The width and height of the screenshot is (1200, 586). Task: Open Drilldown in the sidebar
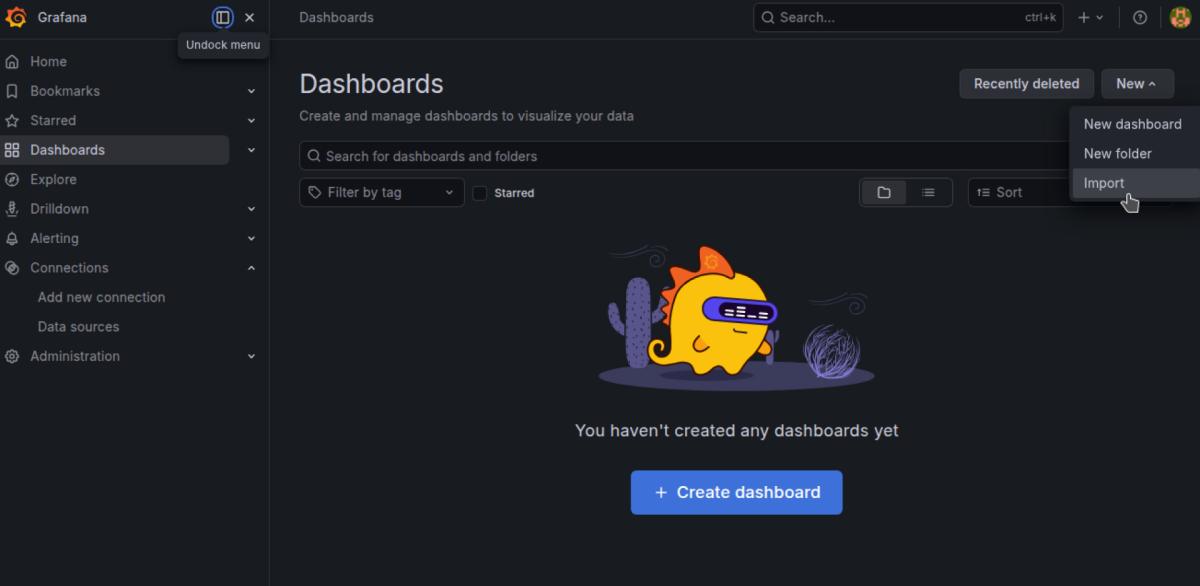(x=59, y=209)
